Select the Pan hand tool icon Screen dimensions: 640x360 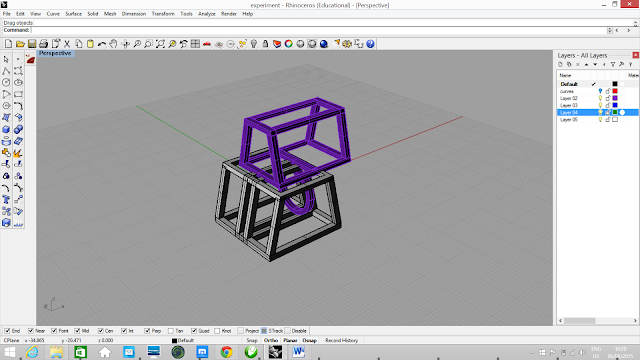[113, 44]
